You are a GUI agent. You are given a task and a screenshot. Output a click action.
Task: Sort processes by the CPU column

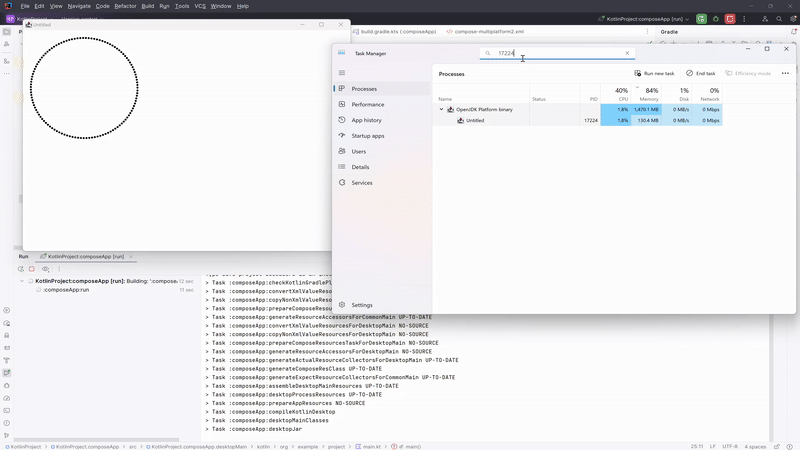(616, 94)
